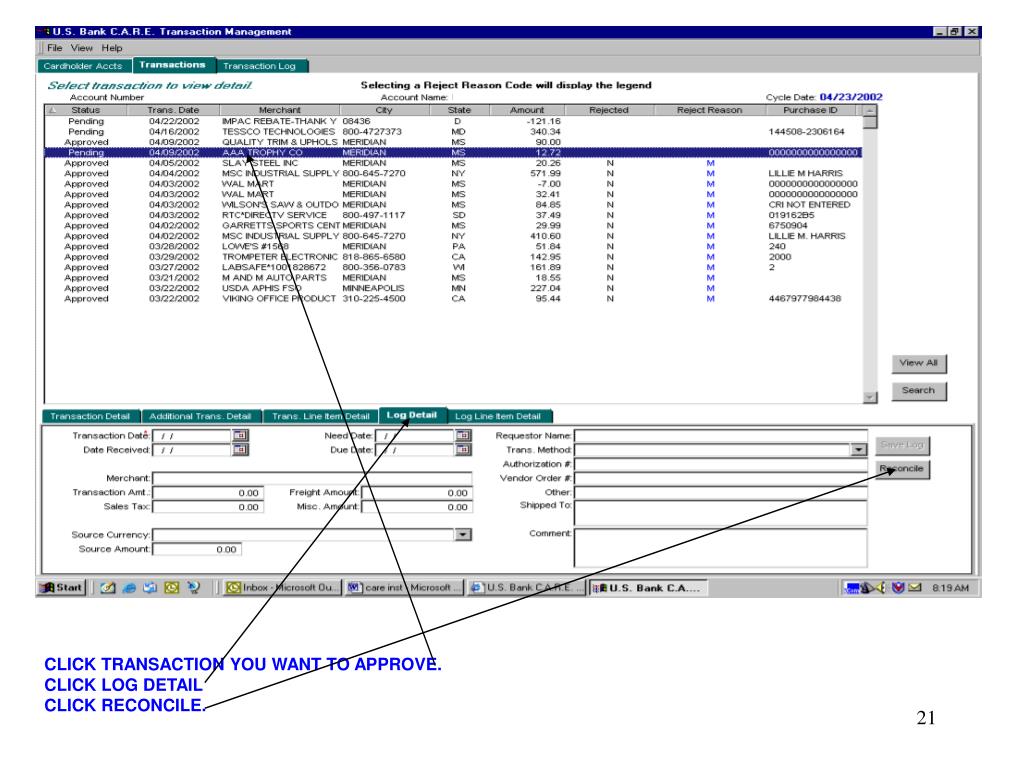Open the Windows Start menu

pyautogui.click(x=63, y=588)
